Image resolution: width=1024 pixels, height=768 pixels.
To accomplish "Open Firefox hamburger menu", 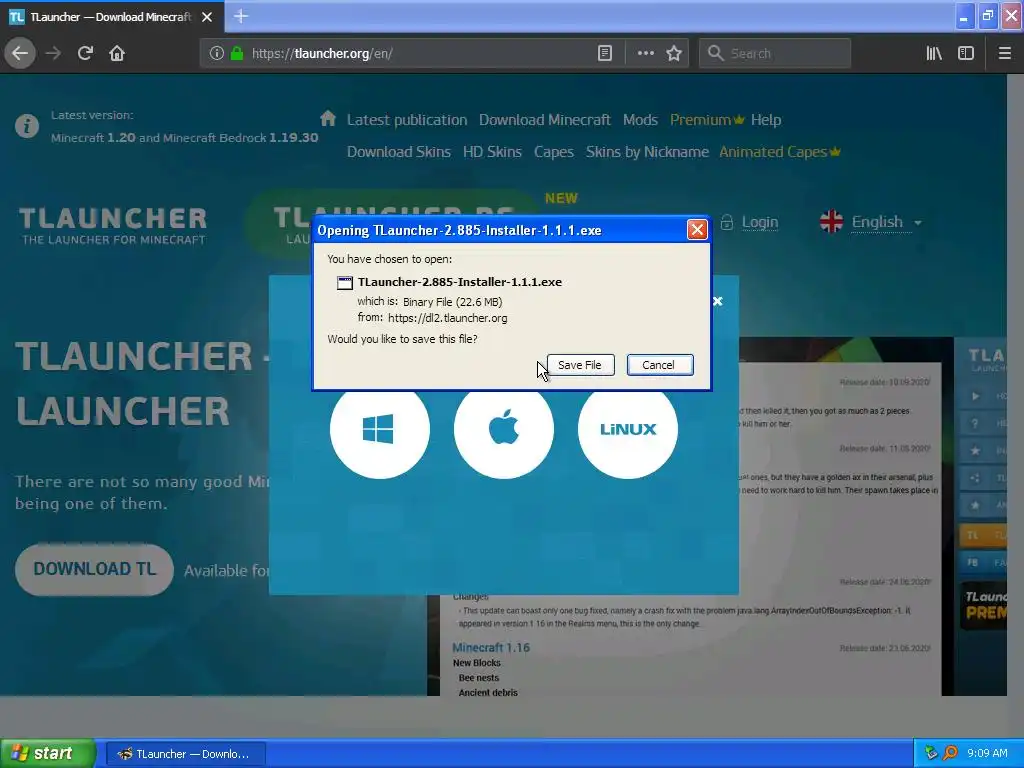I will 1004,54.
